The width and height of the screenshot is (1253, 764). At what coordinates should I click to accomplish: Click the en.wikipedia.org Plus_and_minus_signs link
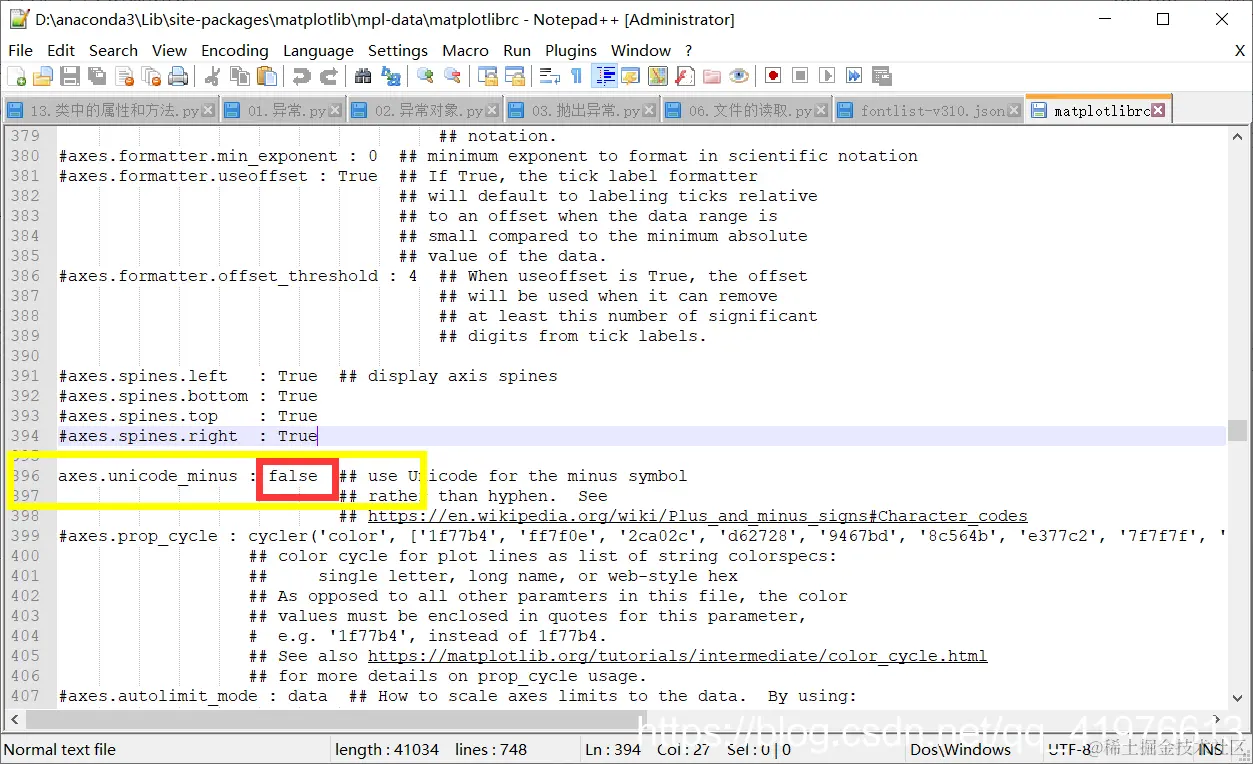[x=698, y=516]
